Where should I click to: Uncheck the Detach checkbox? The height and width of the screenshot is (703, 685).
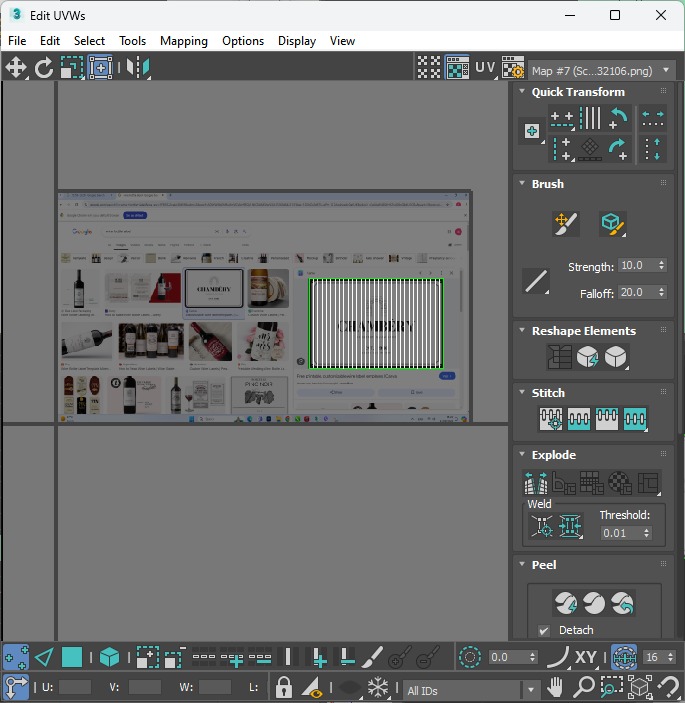544,630
